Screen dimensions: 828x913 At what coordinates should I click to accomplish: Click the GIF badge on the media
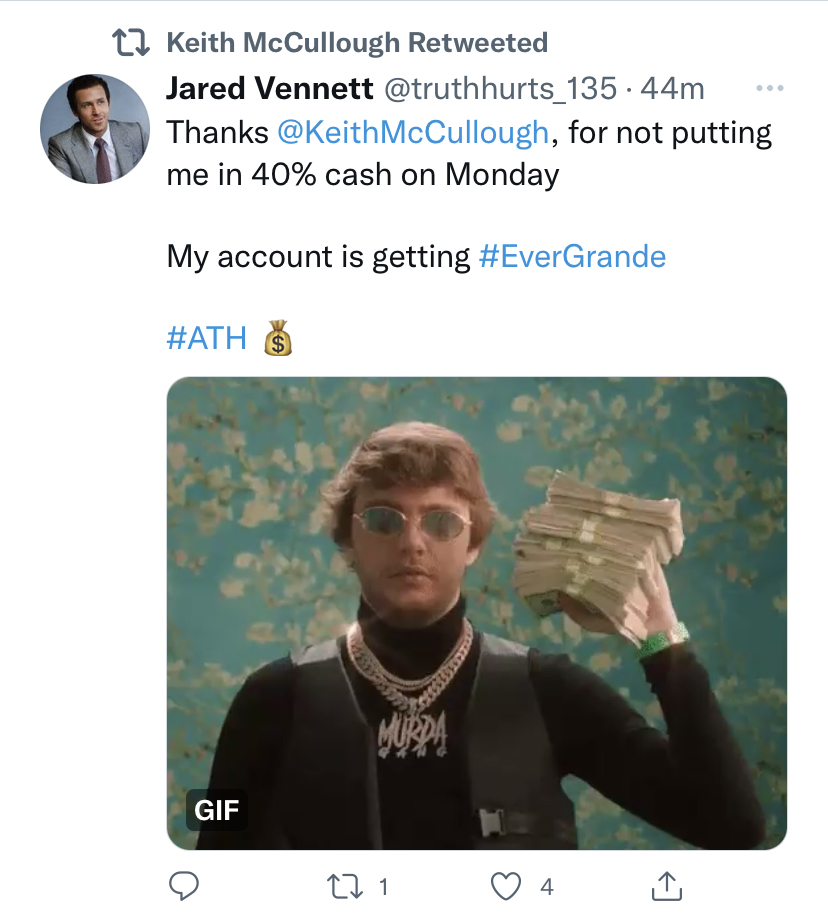click(x=217, y=808)
